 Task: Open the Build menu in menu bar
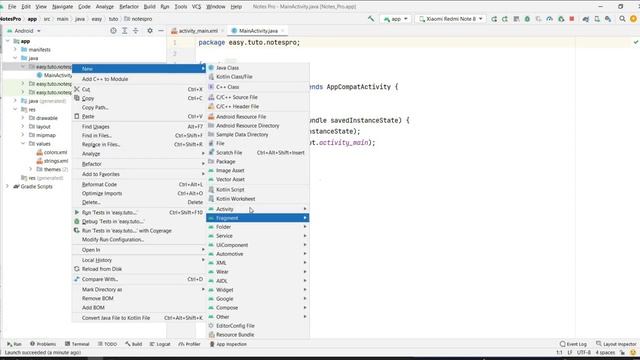150,7
